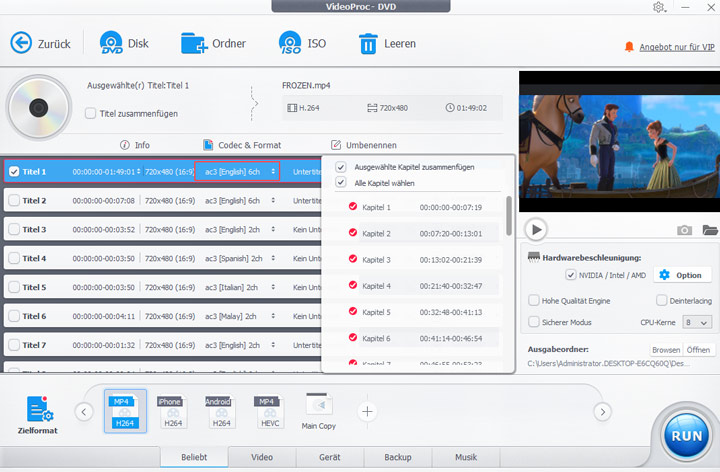This screenshot has height=472, width=720.
Task: Open the settings gear in title bar
Action: [x=657, y=8]
